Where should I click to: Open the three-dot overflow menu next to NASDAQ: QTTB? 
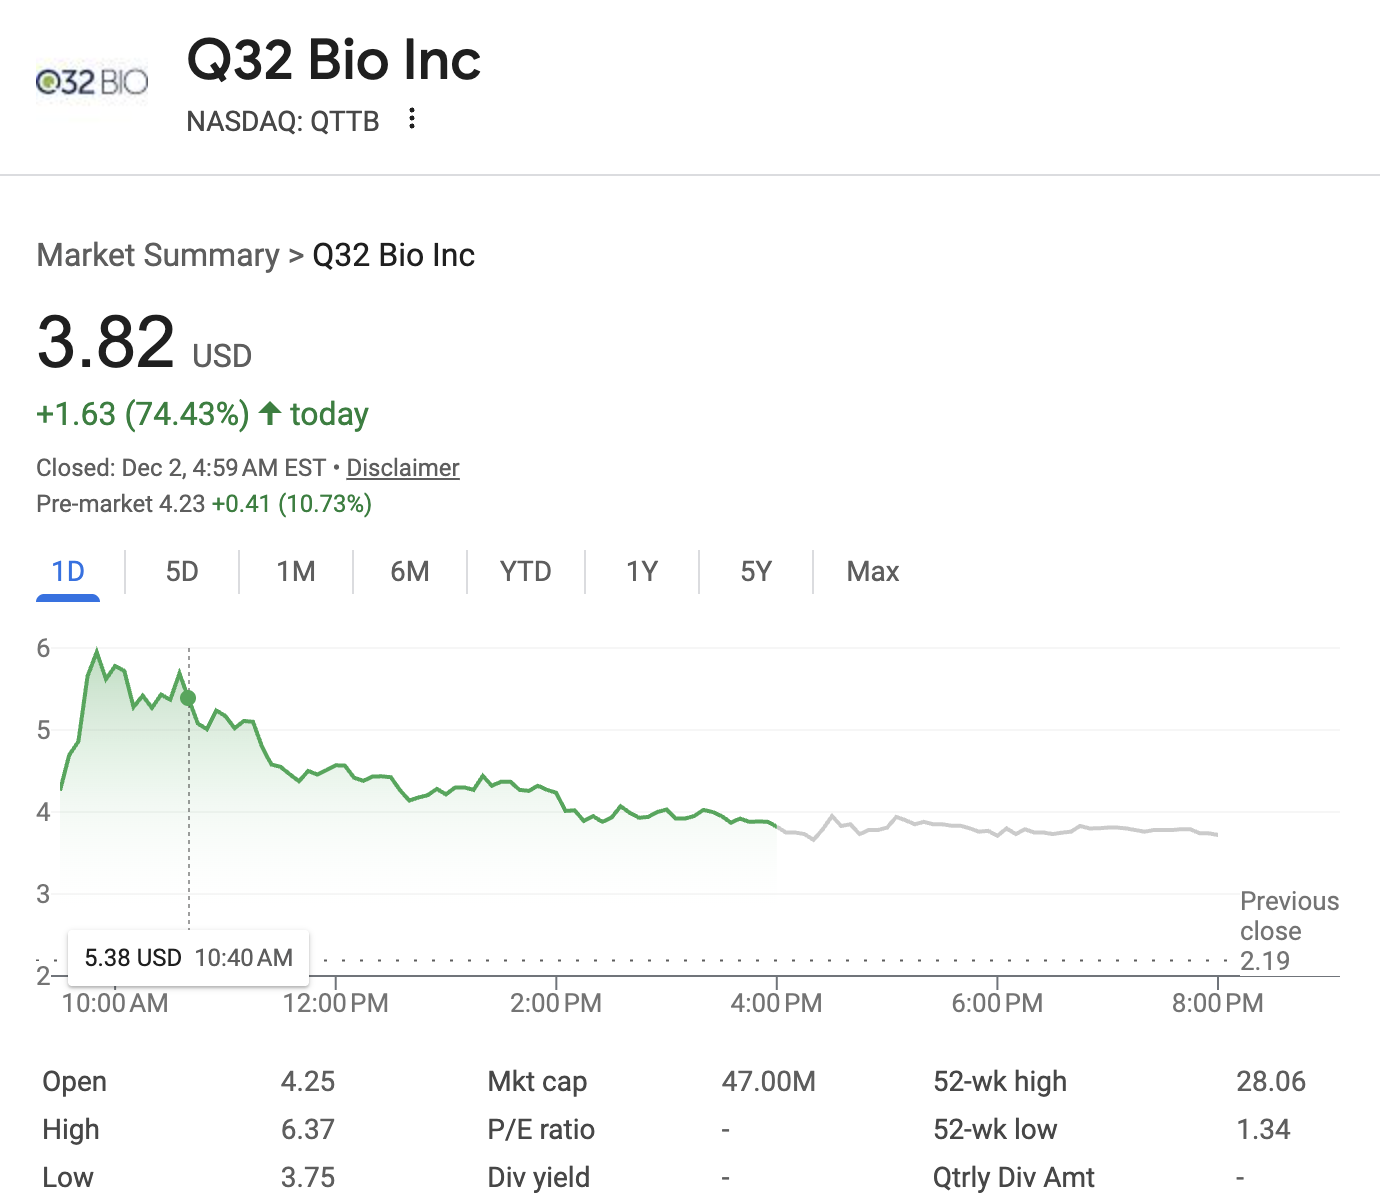pyautogui.click(x=411, y=119)
